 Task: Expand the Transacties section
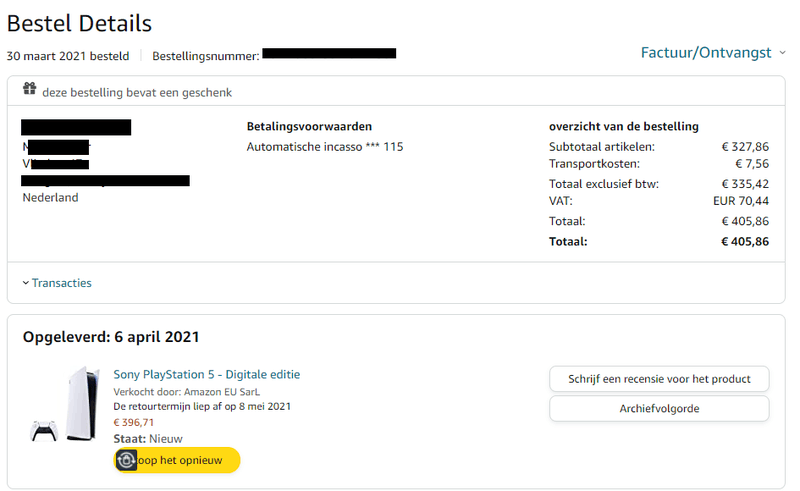tap(57, 283)
